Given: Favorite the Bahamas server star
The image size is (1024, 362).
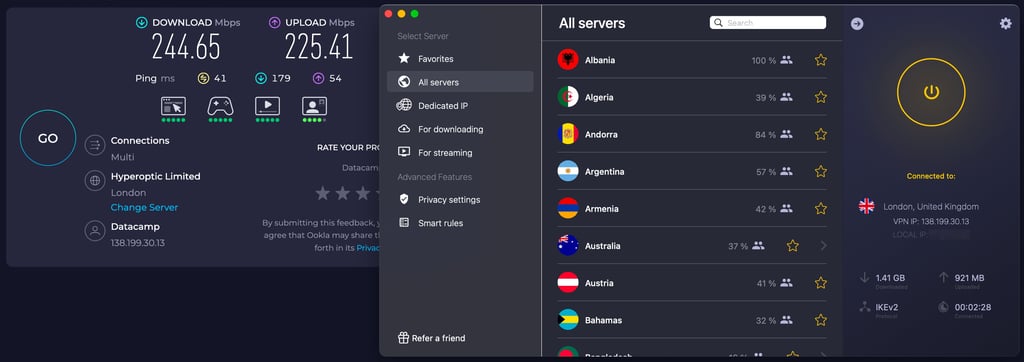Looking at the screenshot, I should (821, 320).
